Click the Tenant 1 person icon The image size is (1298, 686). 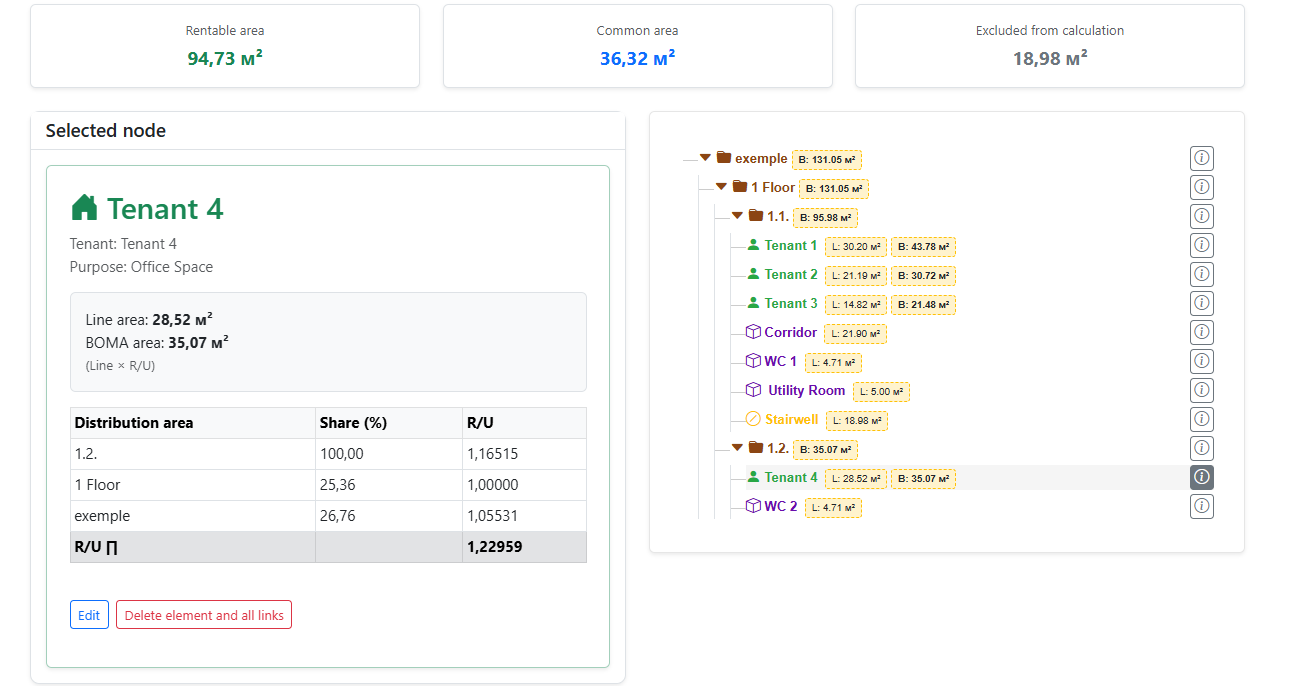[x=753, y=245]
